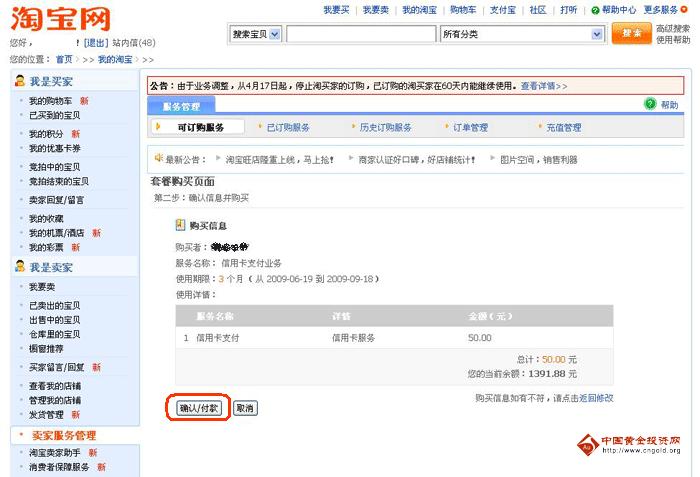The image size is (700, 477).
Task: Click 返回修改 link
Action: click(x=596, y=398)
